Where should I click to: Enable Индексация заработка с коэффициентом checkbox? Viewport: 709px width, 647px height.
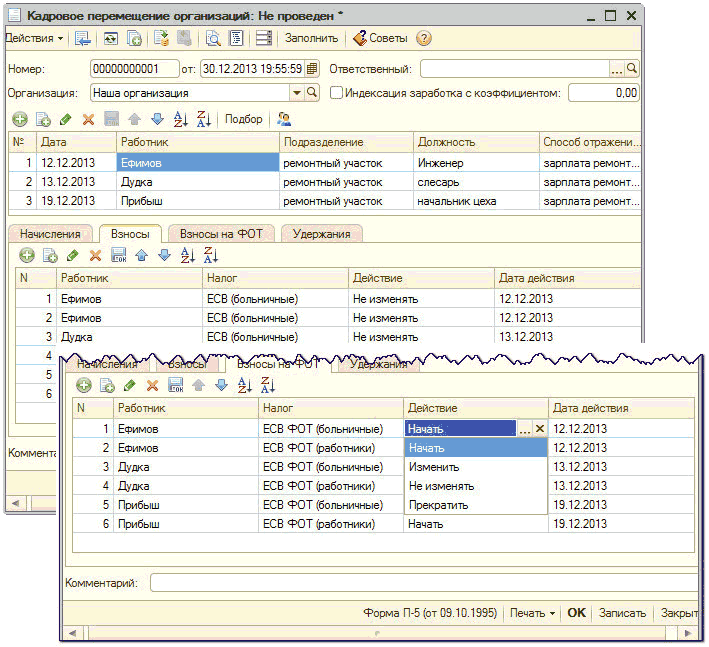(336, 93)
